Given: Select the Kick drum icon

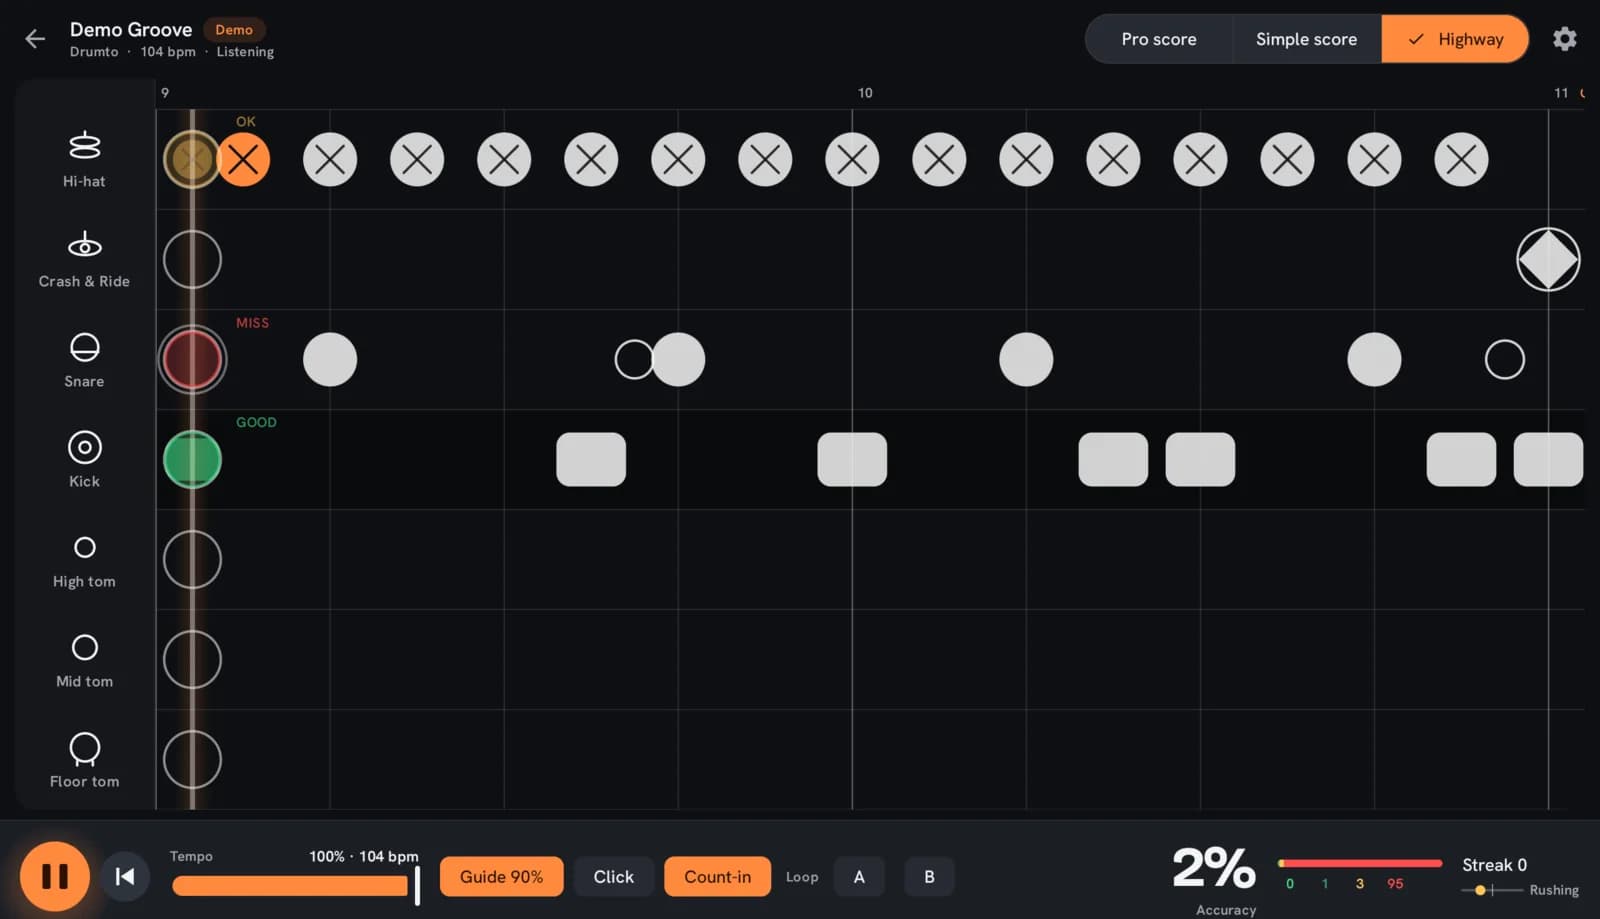Looking at the screenshot, I should tap(84, 447).
